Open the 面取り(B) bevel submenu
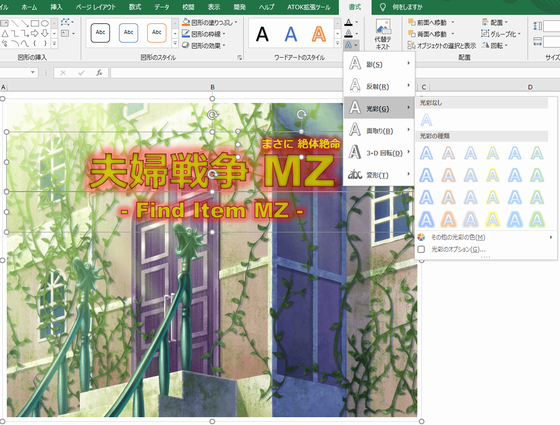This screenshot has width=560, height=425. pos(379,130)
